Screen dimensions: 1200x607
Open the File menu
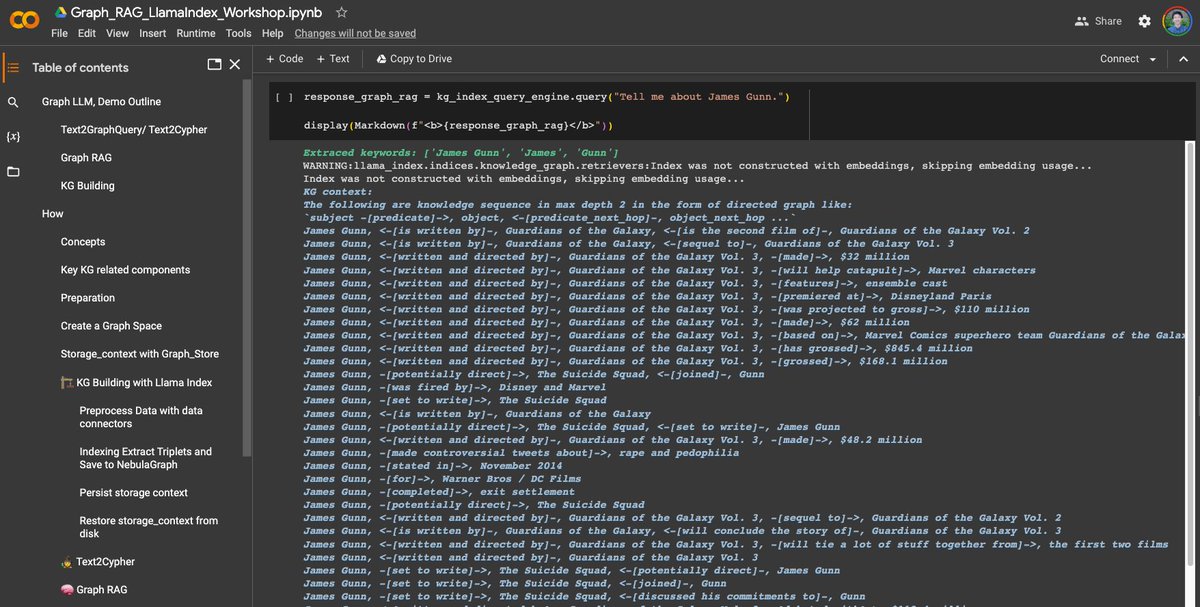pyautogui.click(x=59, y=33)
